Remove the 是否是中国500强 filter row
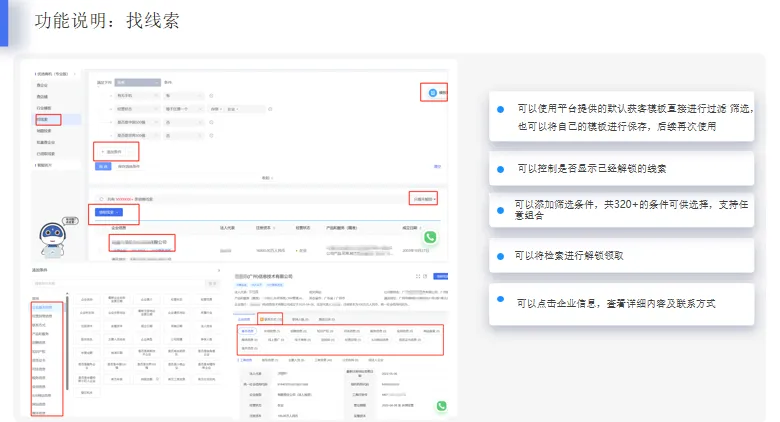 click(x=211, y=122)
